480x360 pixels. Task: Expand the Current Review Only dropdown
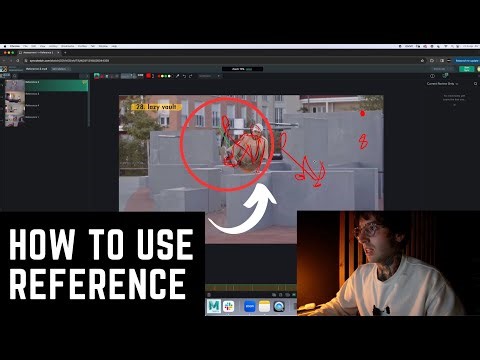point(442,84)
